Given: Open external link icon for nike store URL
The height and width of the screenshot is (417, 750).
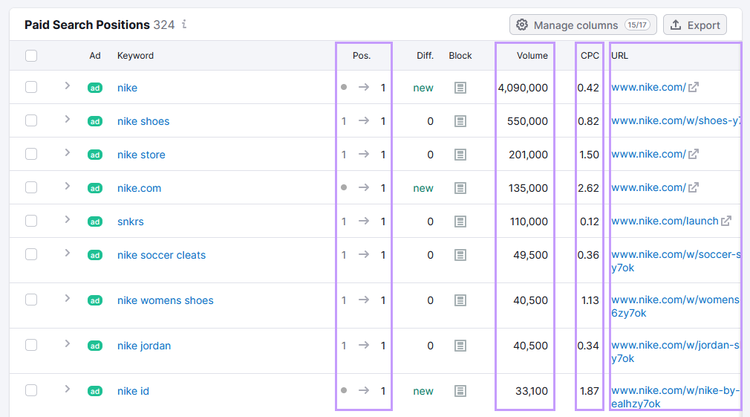Looking at the screenshot, I should [694, 154].
